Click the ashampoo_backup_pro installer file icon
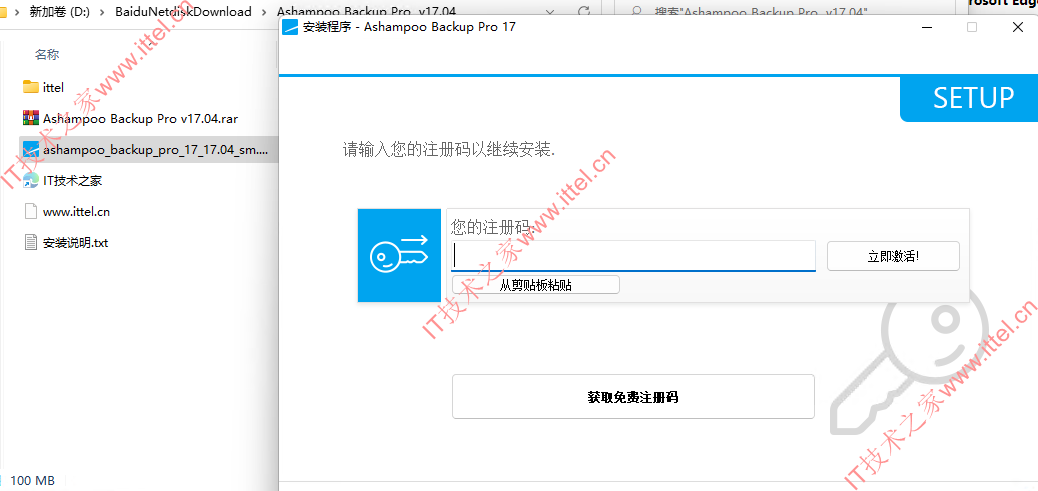Image resolution: width=1038 pixels, height=491 pixels. coord(30,150)
